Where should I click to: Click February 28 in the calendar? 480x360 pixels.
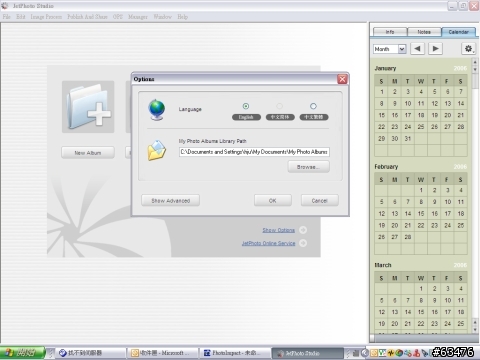(x=408, y=237)
